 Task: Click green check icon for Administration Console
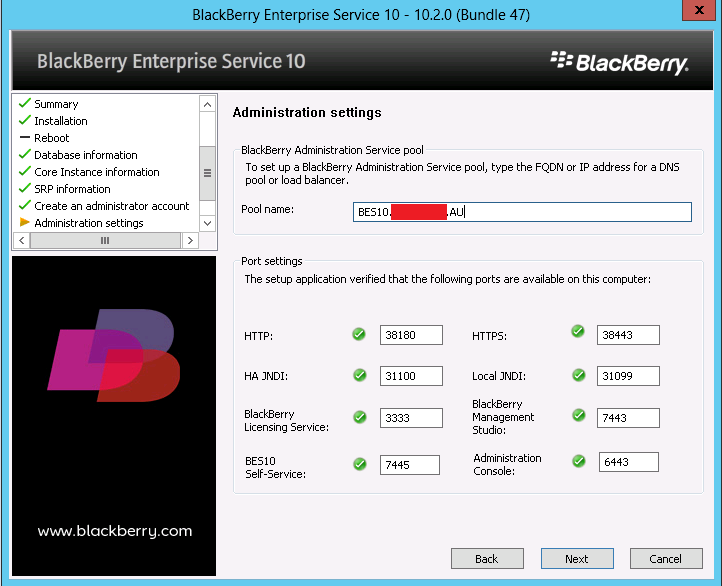(579, 461)
